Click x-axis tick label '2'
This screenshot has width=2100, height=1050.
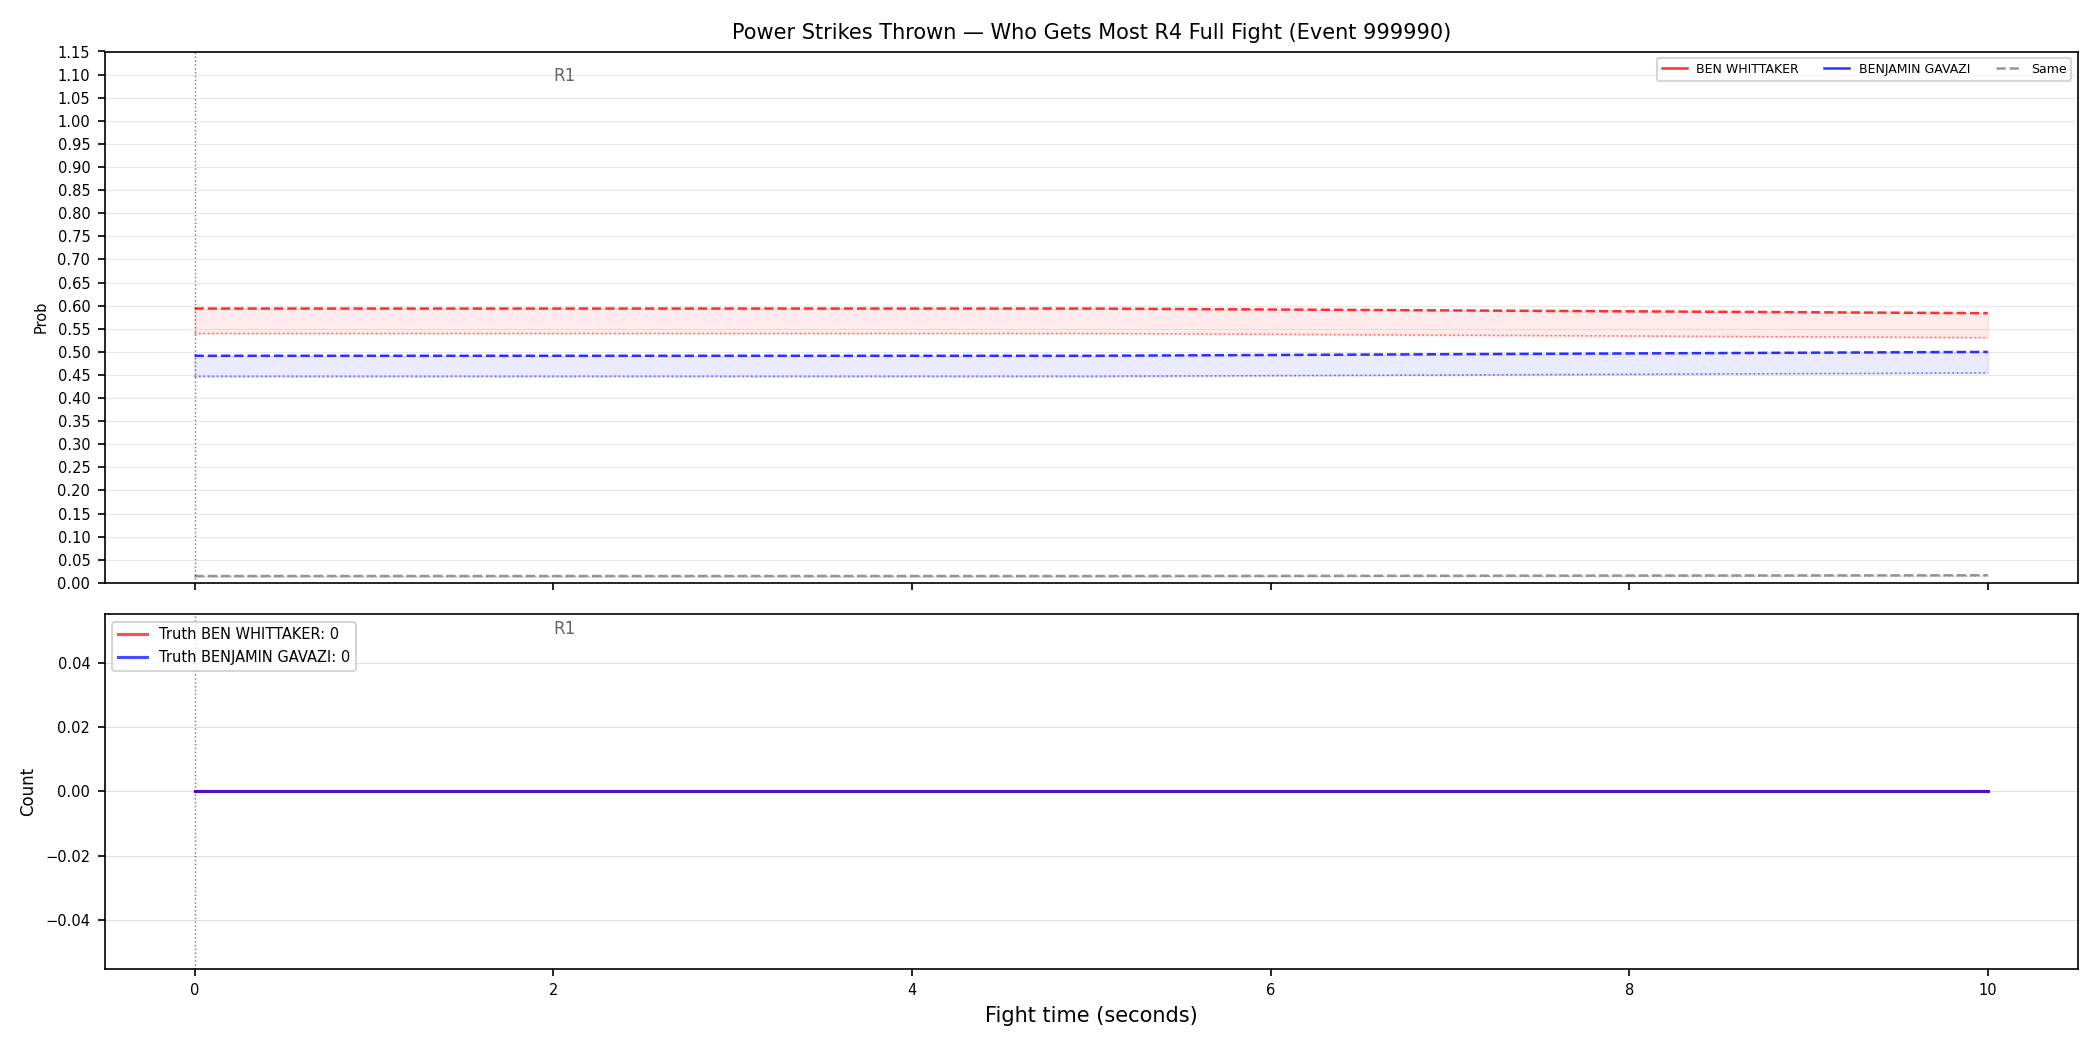point(553,990)
